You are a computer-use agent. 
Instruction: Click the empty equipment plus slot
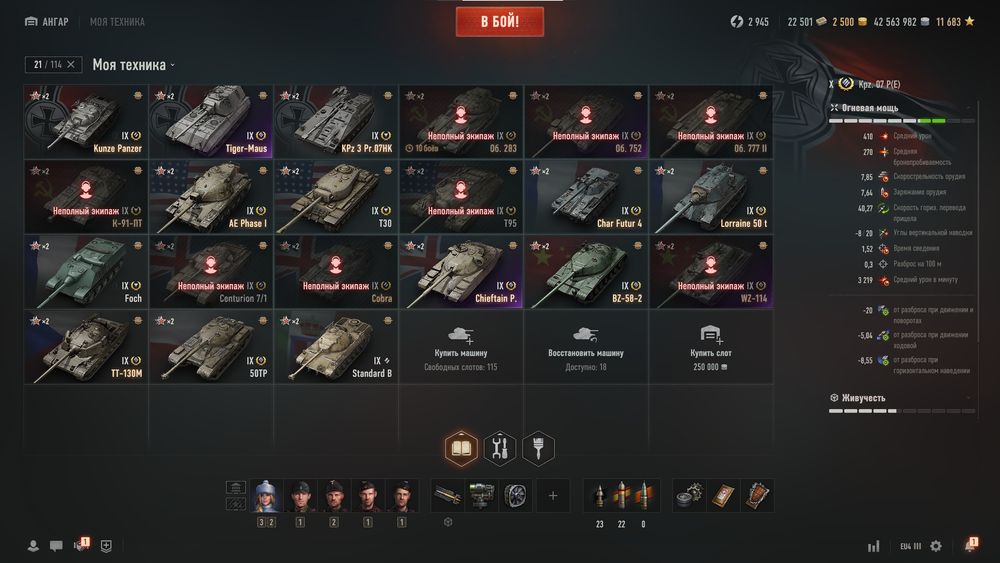coord(553,495)
